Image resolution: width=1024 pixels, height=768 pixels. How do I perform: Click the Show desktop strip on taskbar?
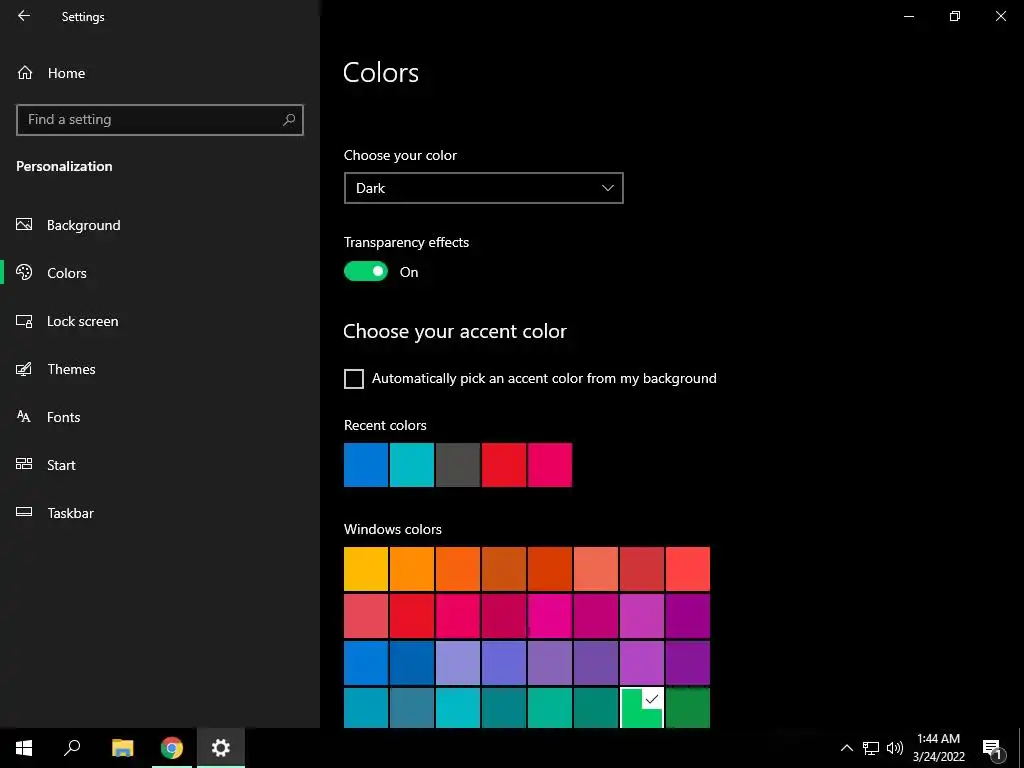tap(1021, 748)
